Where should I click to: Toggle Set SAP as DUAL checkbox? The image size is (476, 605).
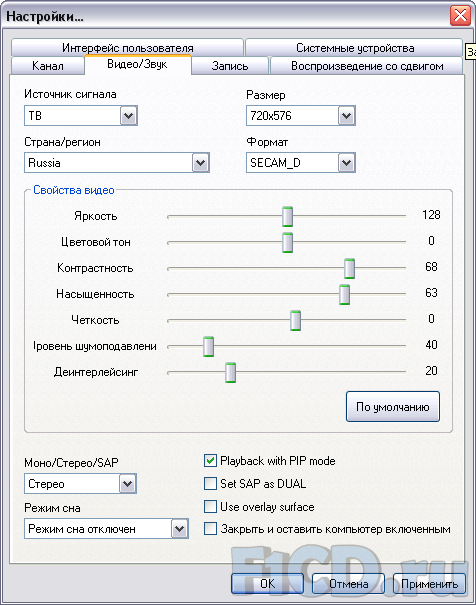point(210,483)
